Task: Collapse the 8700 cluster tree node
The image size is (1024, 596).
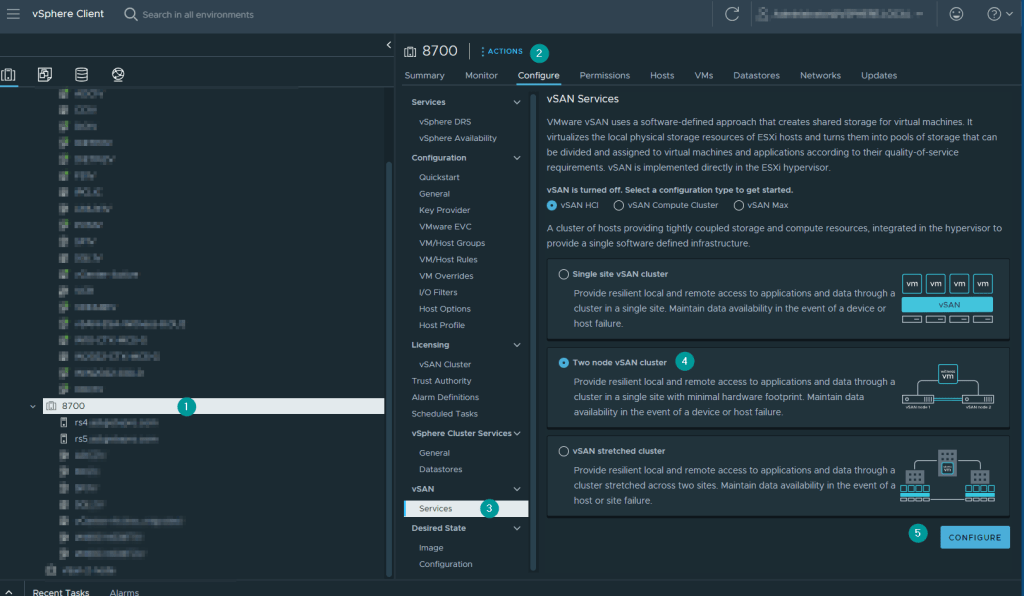Action: (x=34, y=406)
